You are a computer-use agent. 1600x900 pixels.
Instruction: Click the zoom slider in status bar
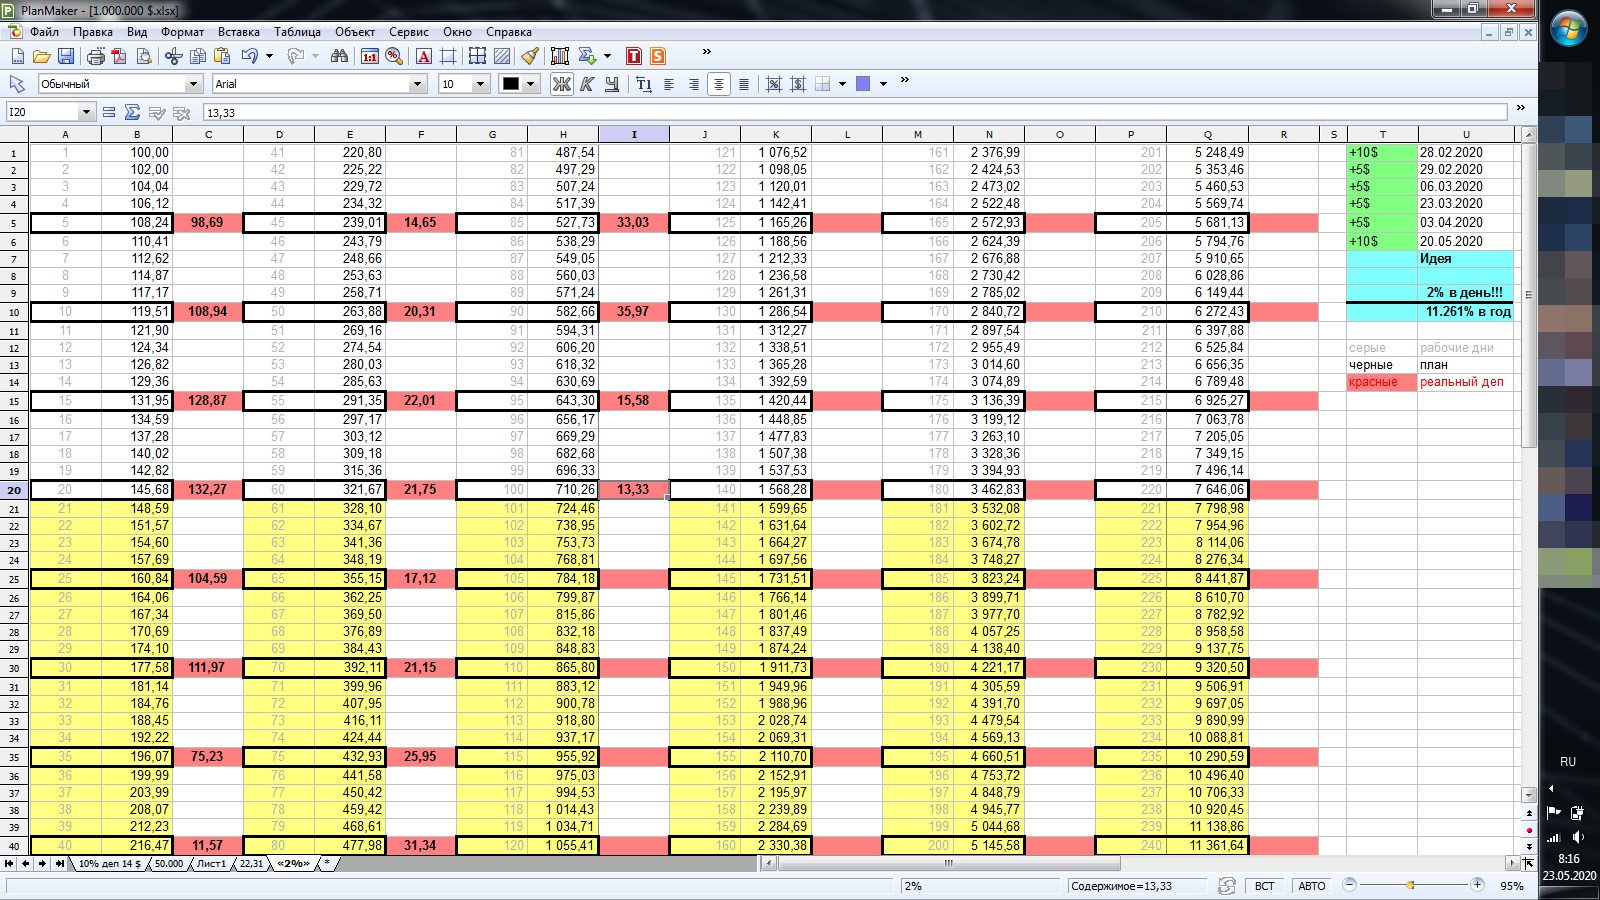pos(1412,885)
